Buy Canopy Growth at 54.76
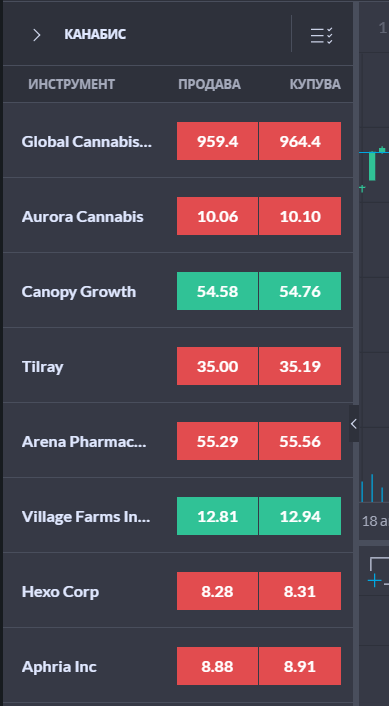 (x=300, y=291)
